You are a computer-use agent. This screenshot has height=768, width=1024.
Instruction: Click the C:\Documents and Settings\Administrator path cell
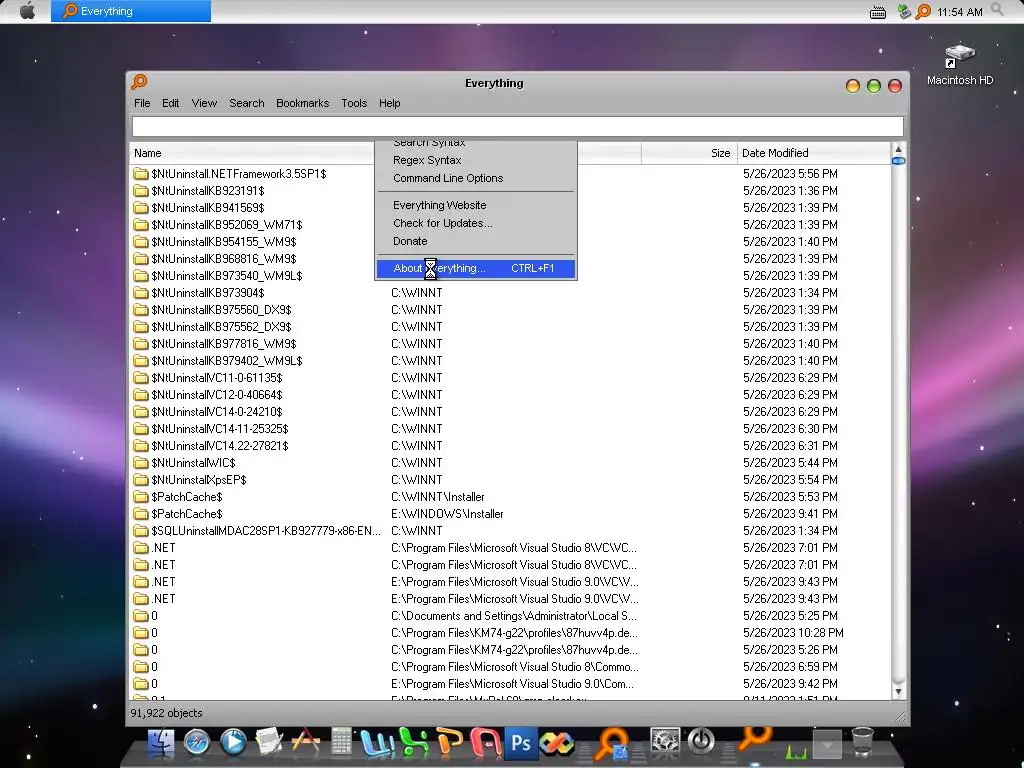(514, 615)
